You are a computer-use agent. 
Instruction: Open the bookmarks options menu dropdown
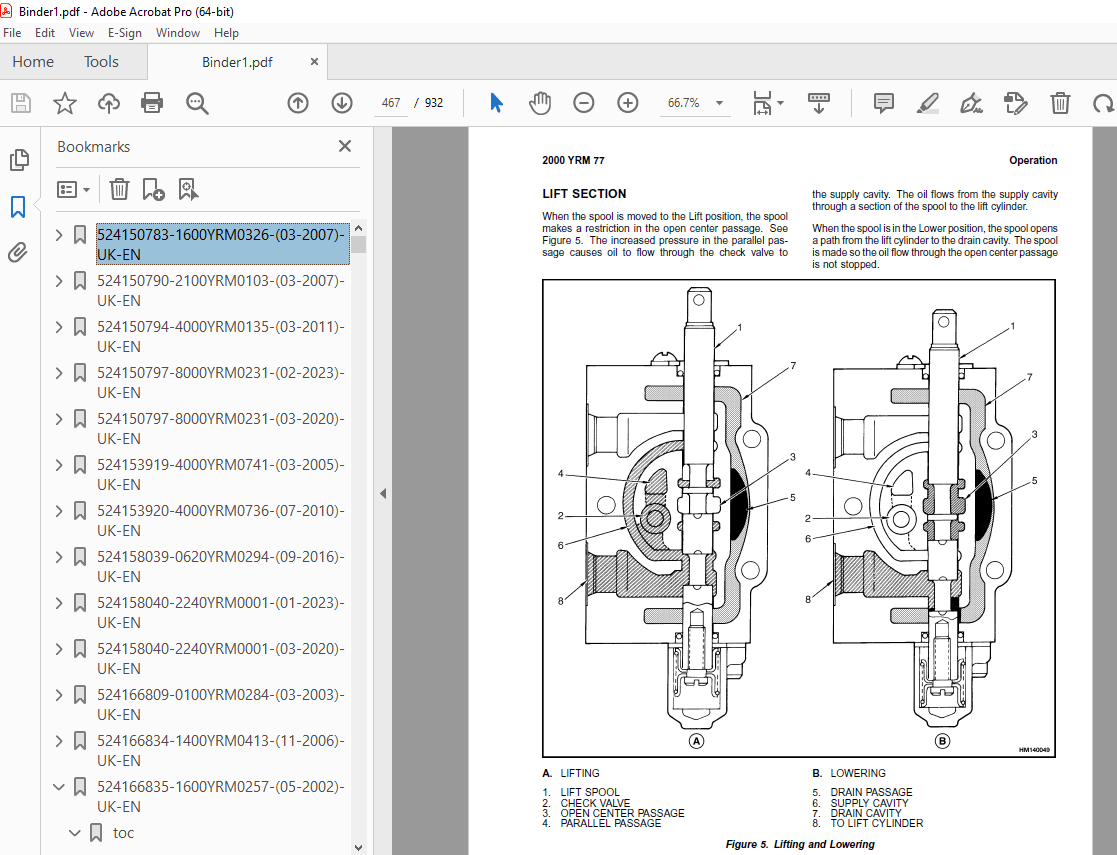pos(73,190)
